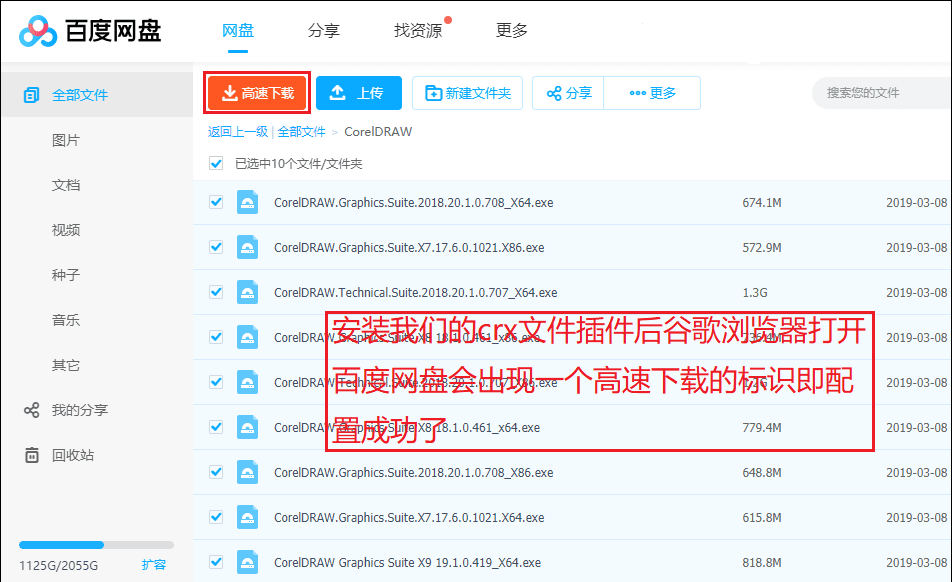Viewport: 952px width, 582px height.
Task: Toggle the select-all checkbox for 10 files
Action: tap(216, 163)
